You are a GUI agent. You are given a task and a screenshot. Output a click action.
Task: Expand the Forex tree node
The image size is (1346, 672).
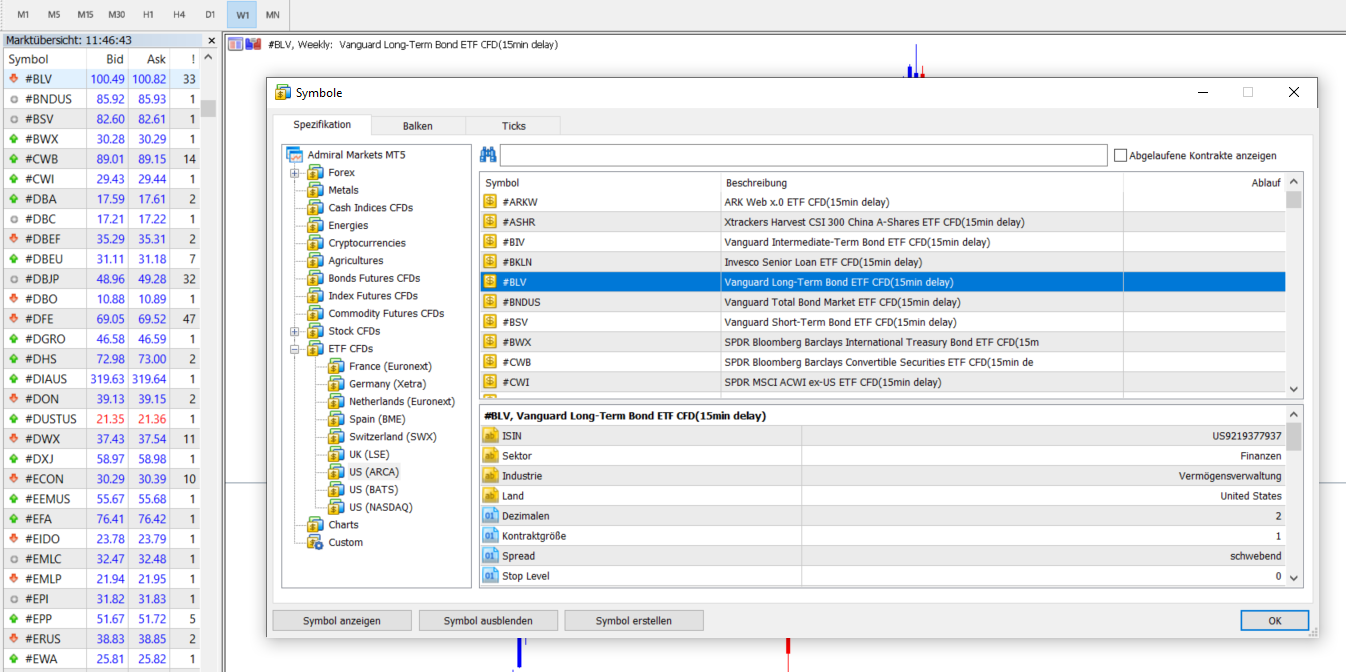(295, 173)
